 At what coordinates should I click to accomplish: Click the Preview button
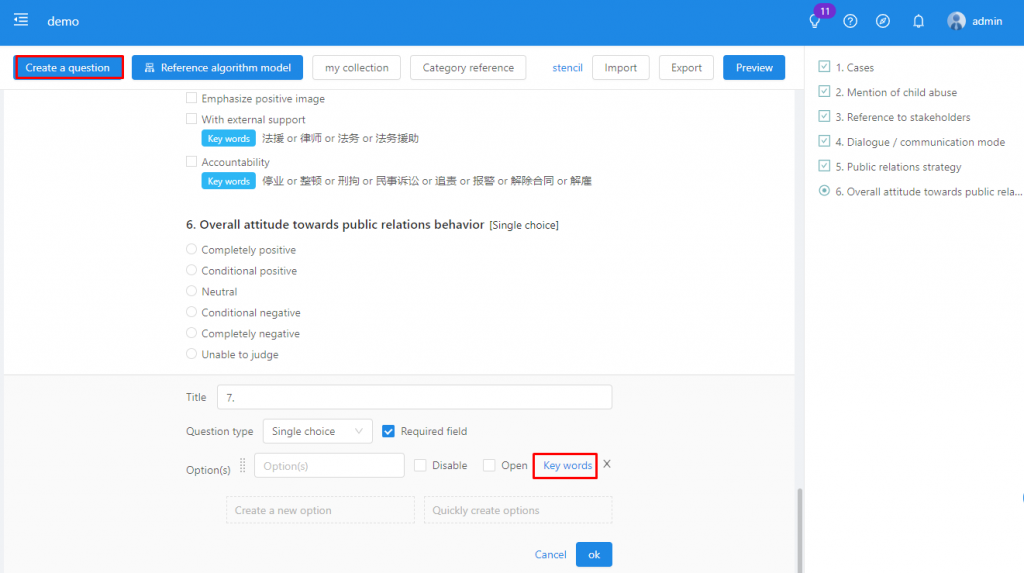(x=753, y=68)
